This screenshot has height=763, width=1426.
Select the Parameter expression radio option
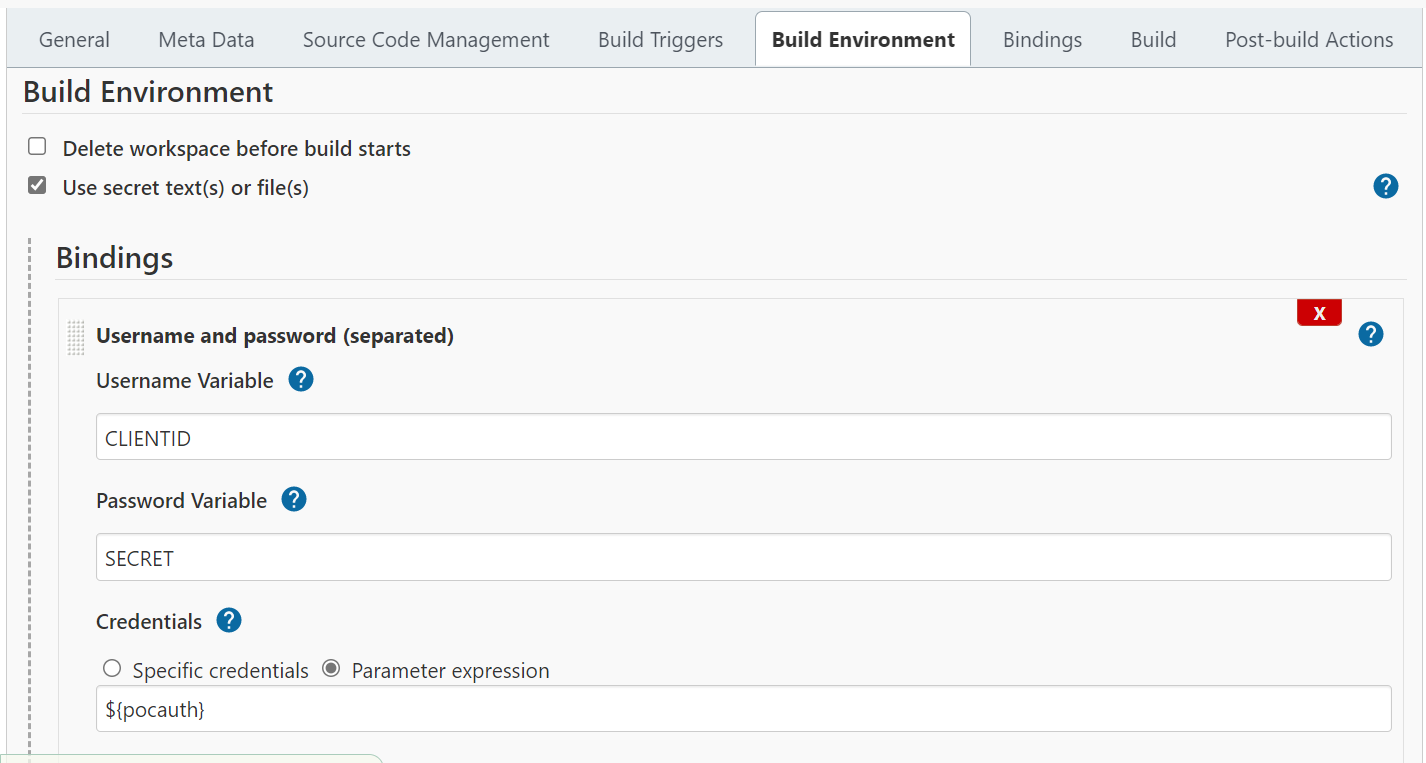point(331,669)
